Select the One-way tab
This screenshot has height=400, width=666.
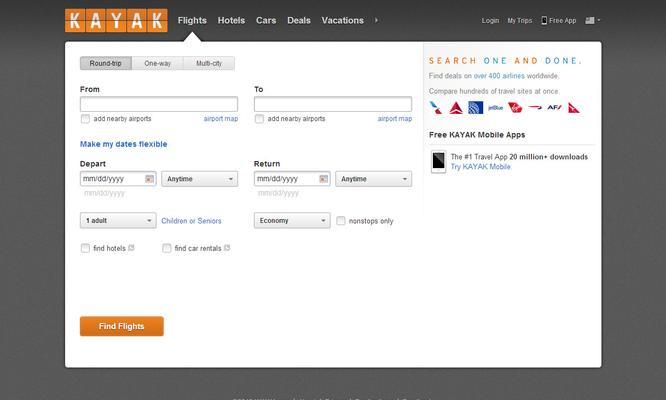tap(157, 63)
